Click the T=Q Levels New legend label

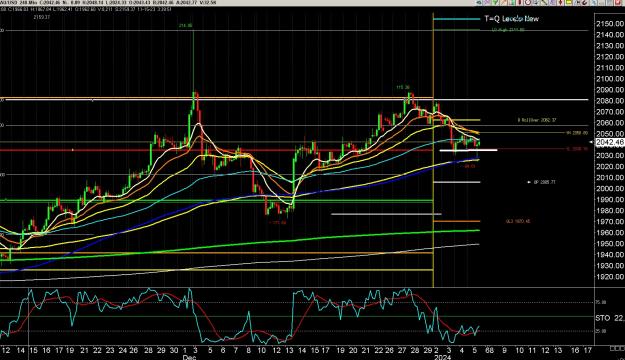pyautogui.click(x=511, y=19)
